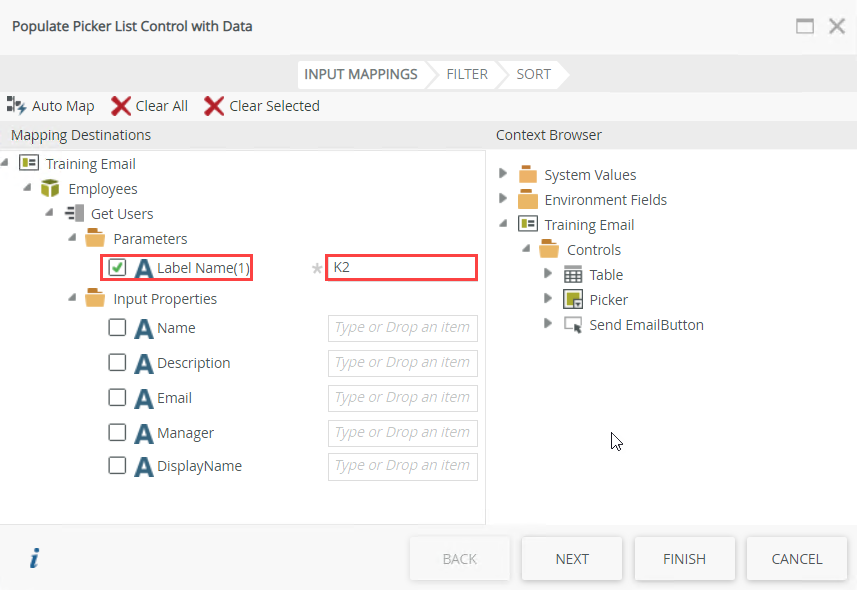Screen dimensions: 857x590
Task: Switch to the FILTER tab
Action: (x=466, y=73)
